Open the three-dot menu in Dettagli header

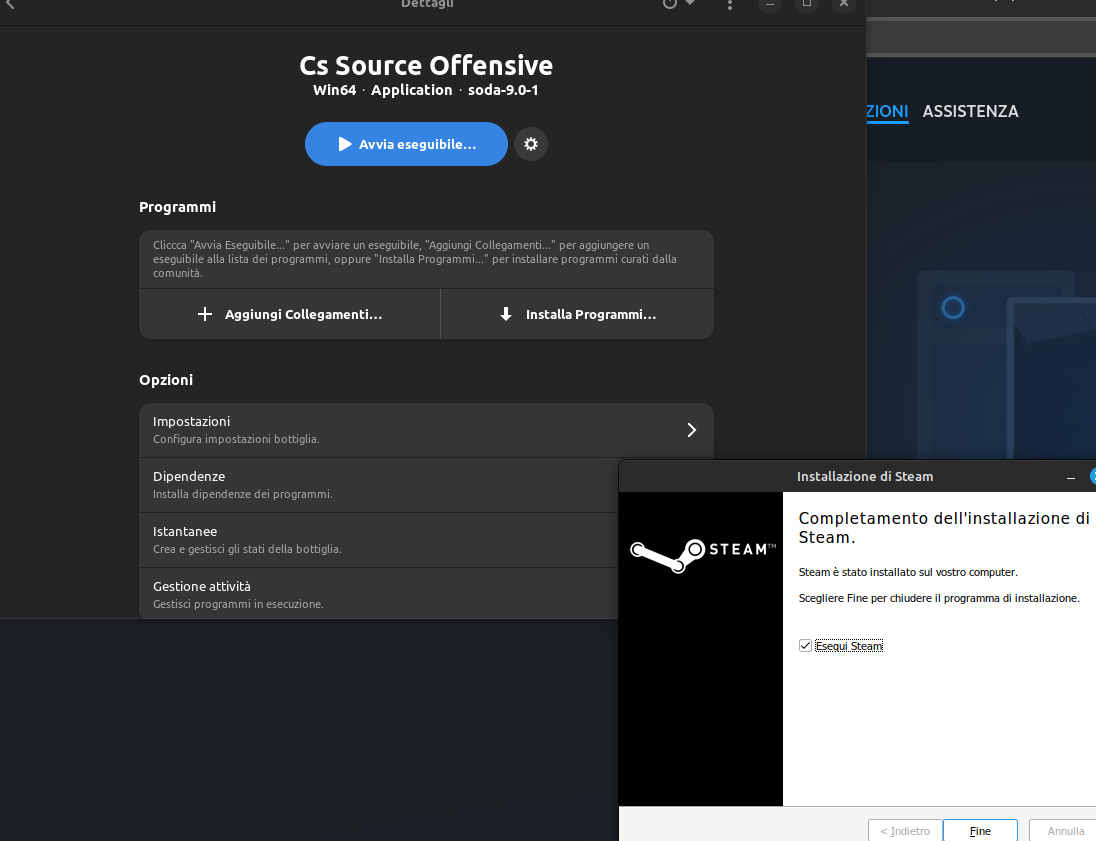[x=730, y=5]
